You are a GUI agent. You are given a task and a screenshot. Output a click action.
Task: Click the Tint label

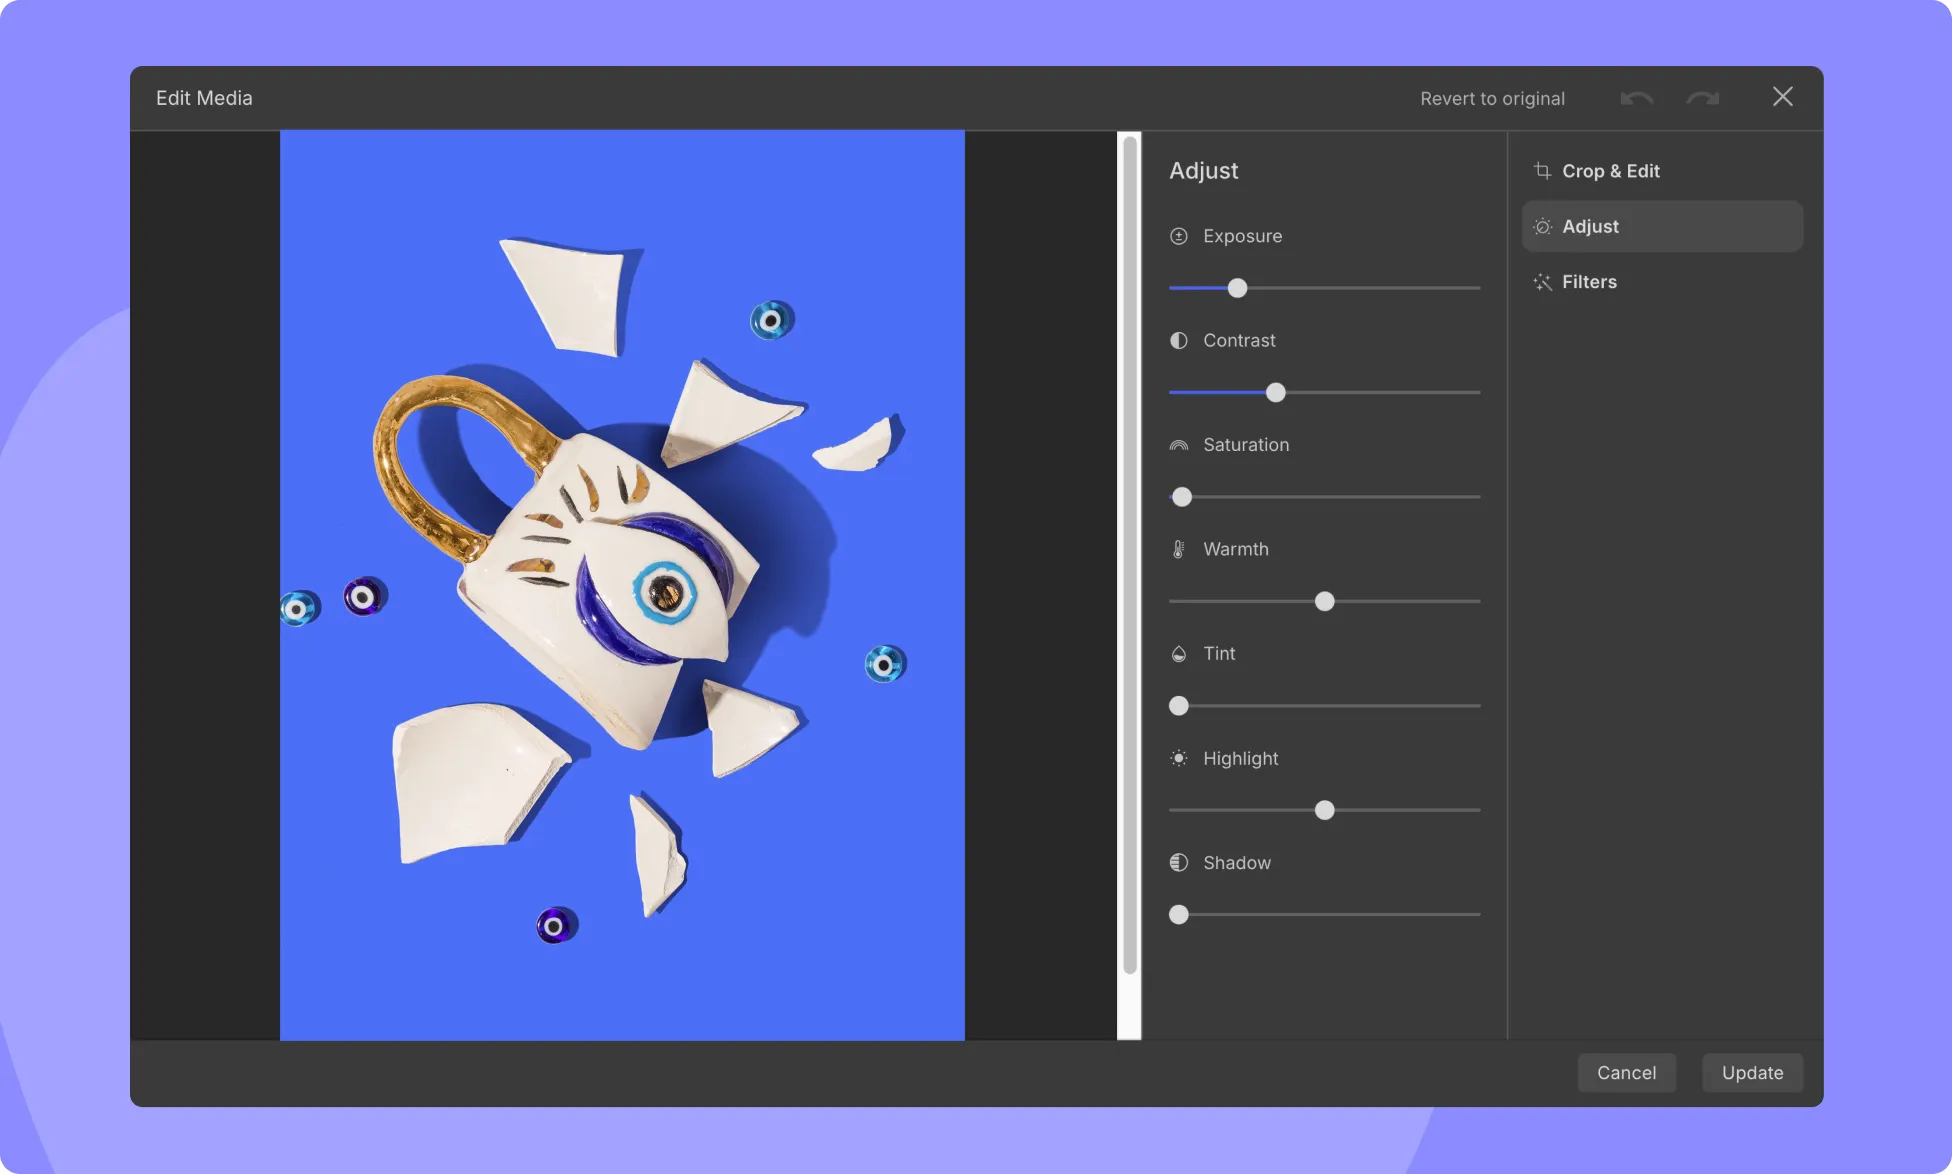(1219, 653)
